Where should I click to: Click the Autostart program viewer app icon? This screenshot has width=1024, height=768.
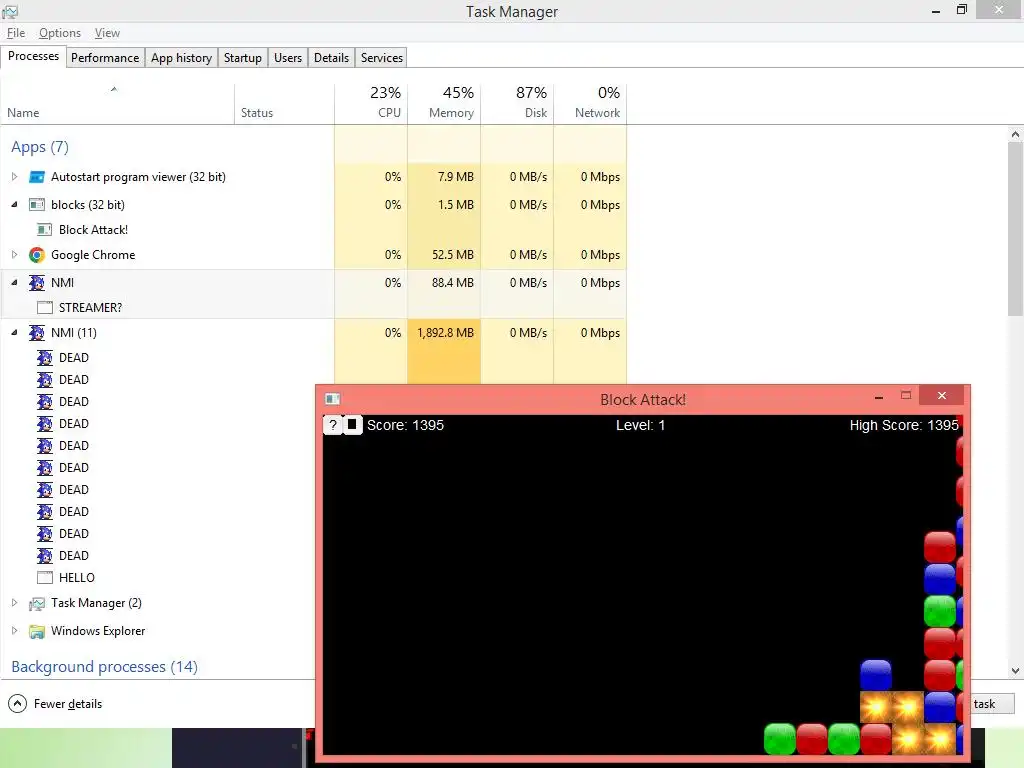pos(37,177)
